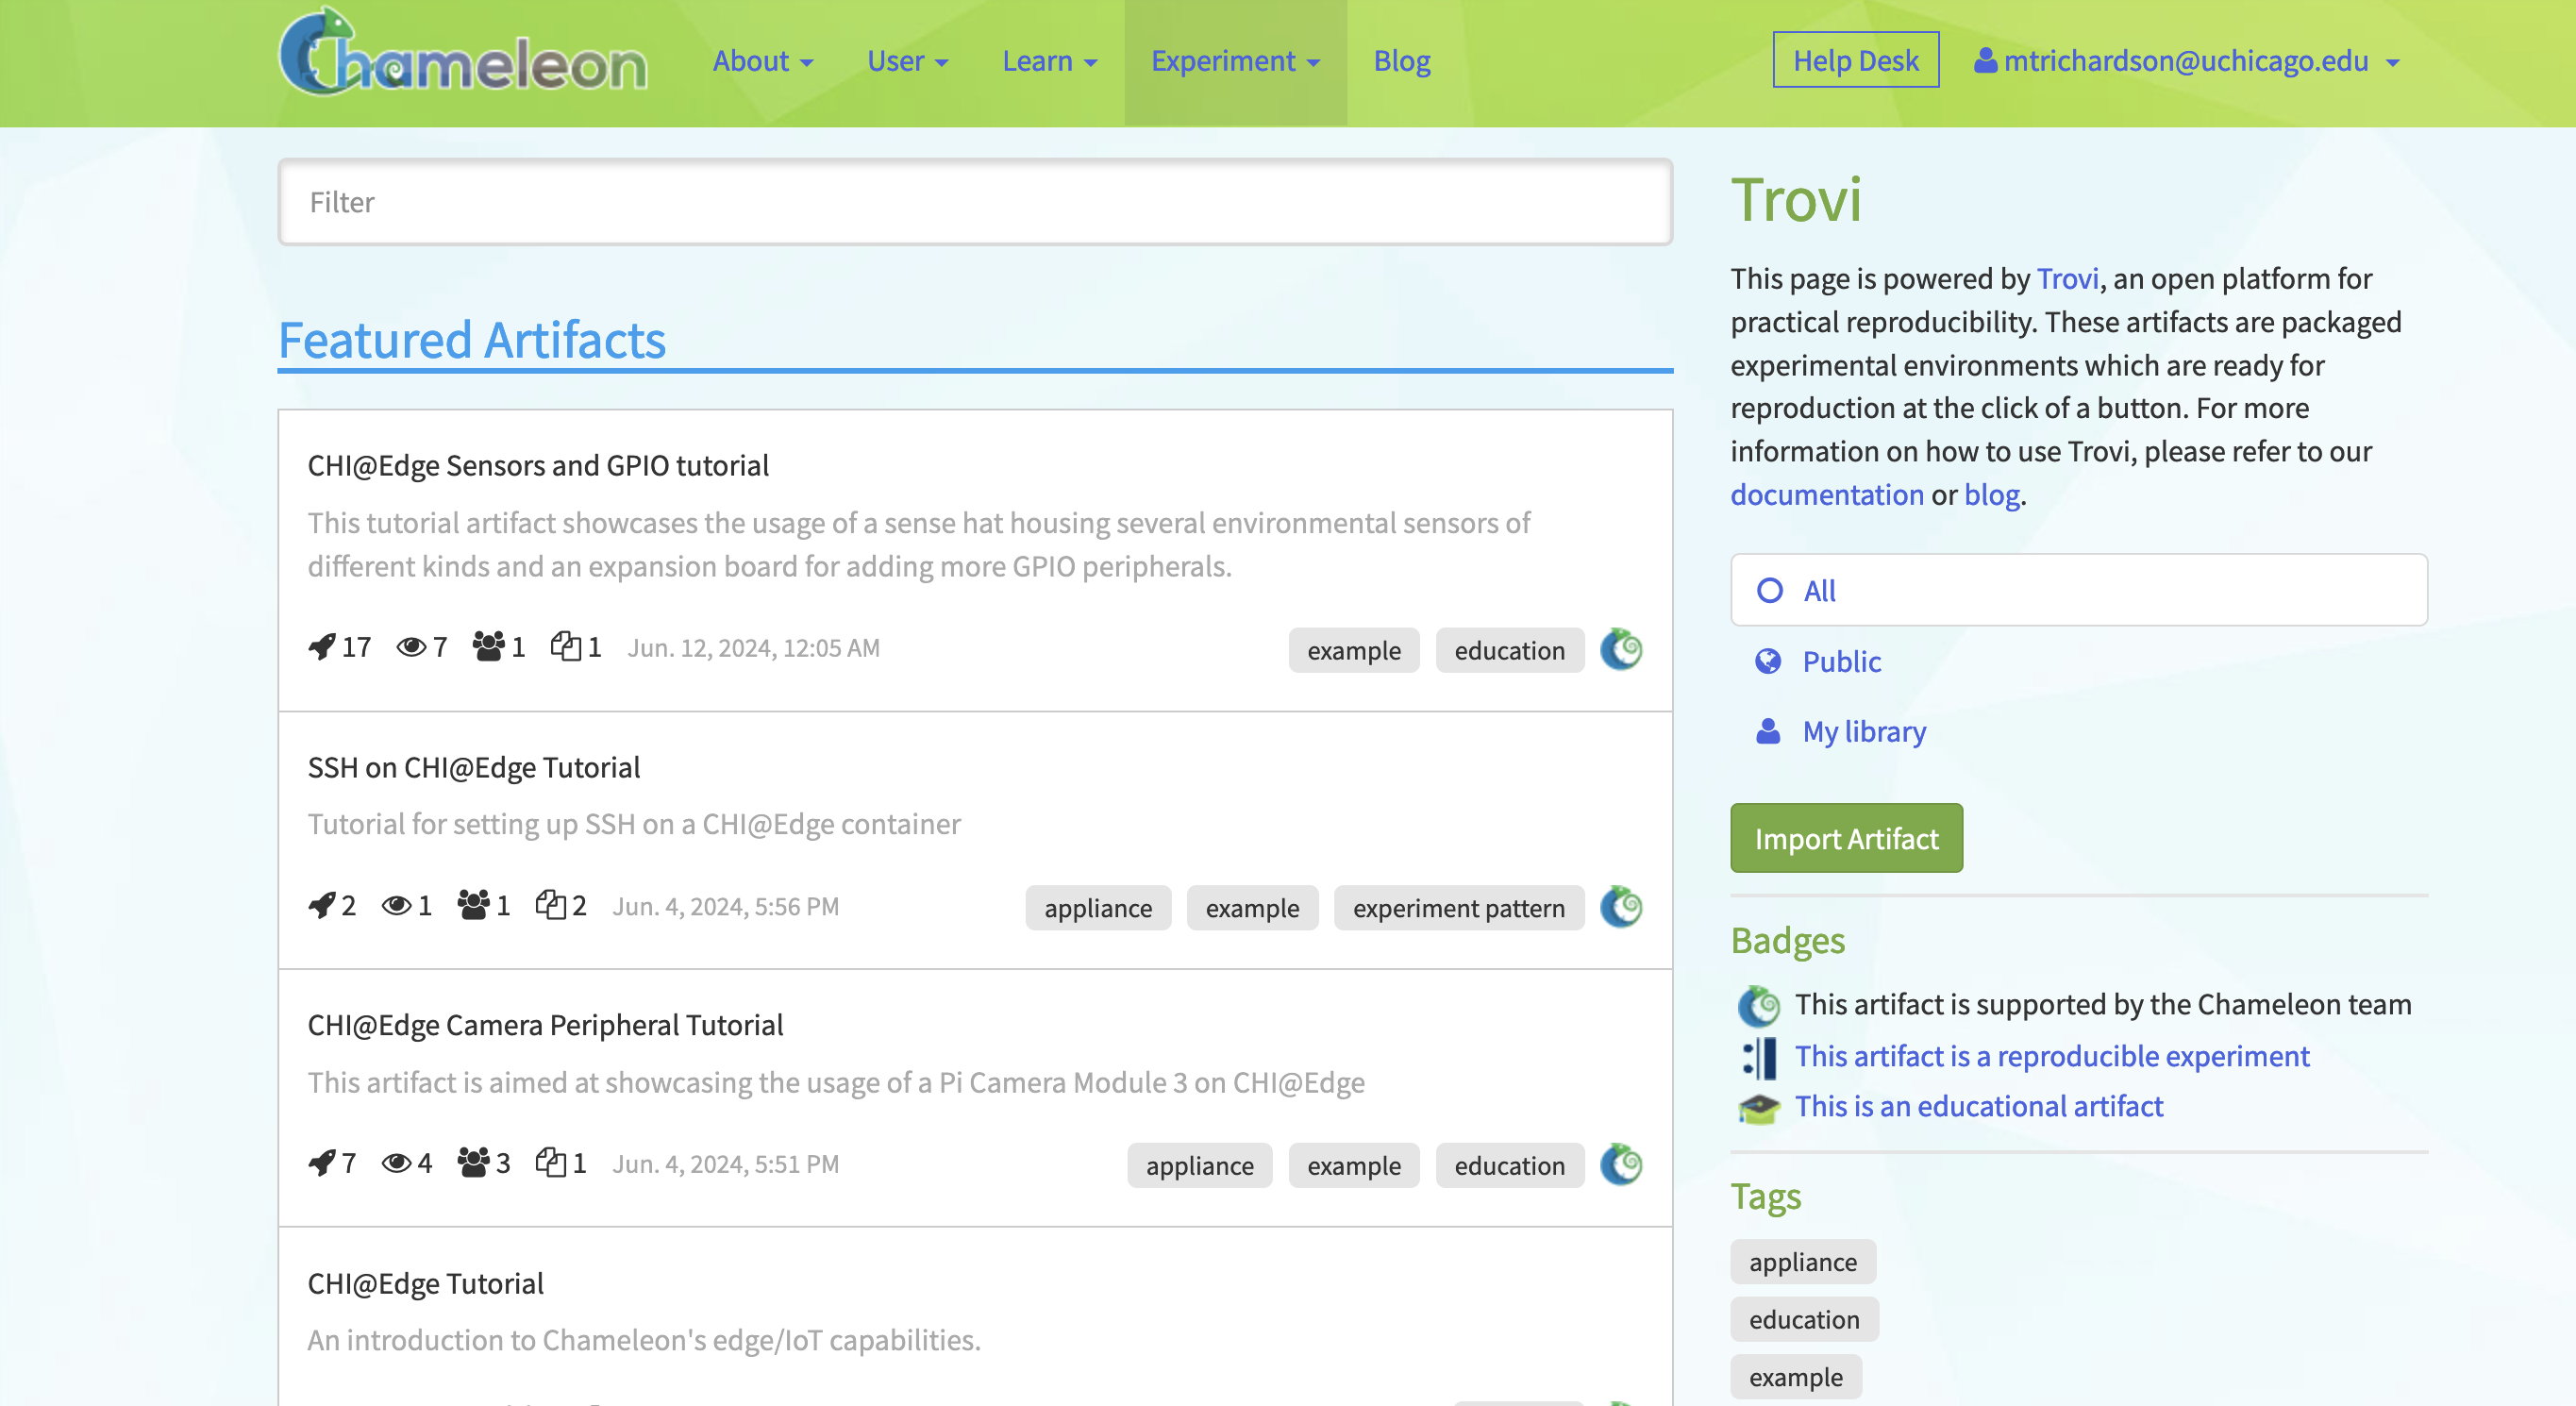Click Chameleon badge on SSH Tutorial artifact

[1621, 906]
